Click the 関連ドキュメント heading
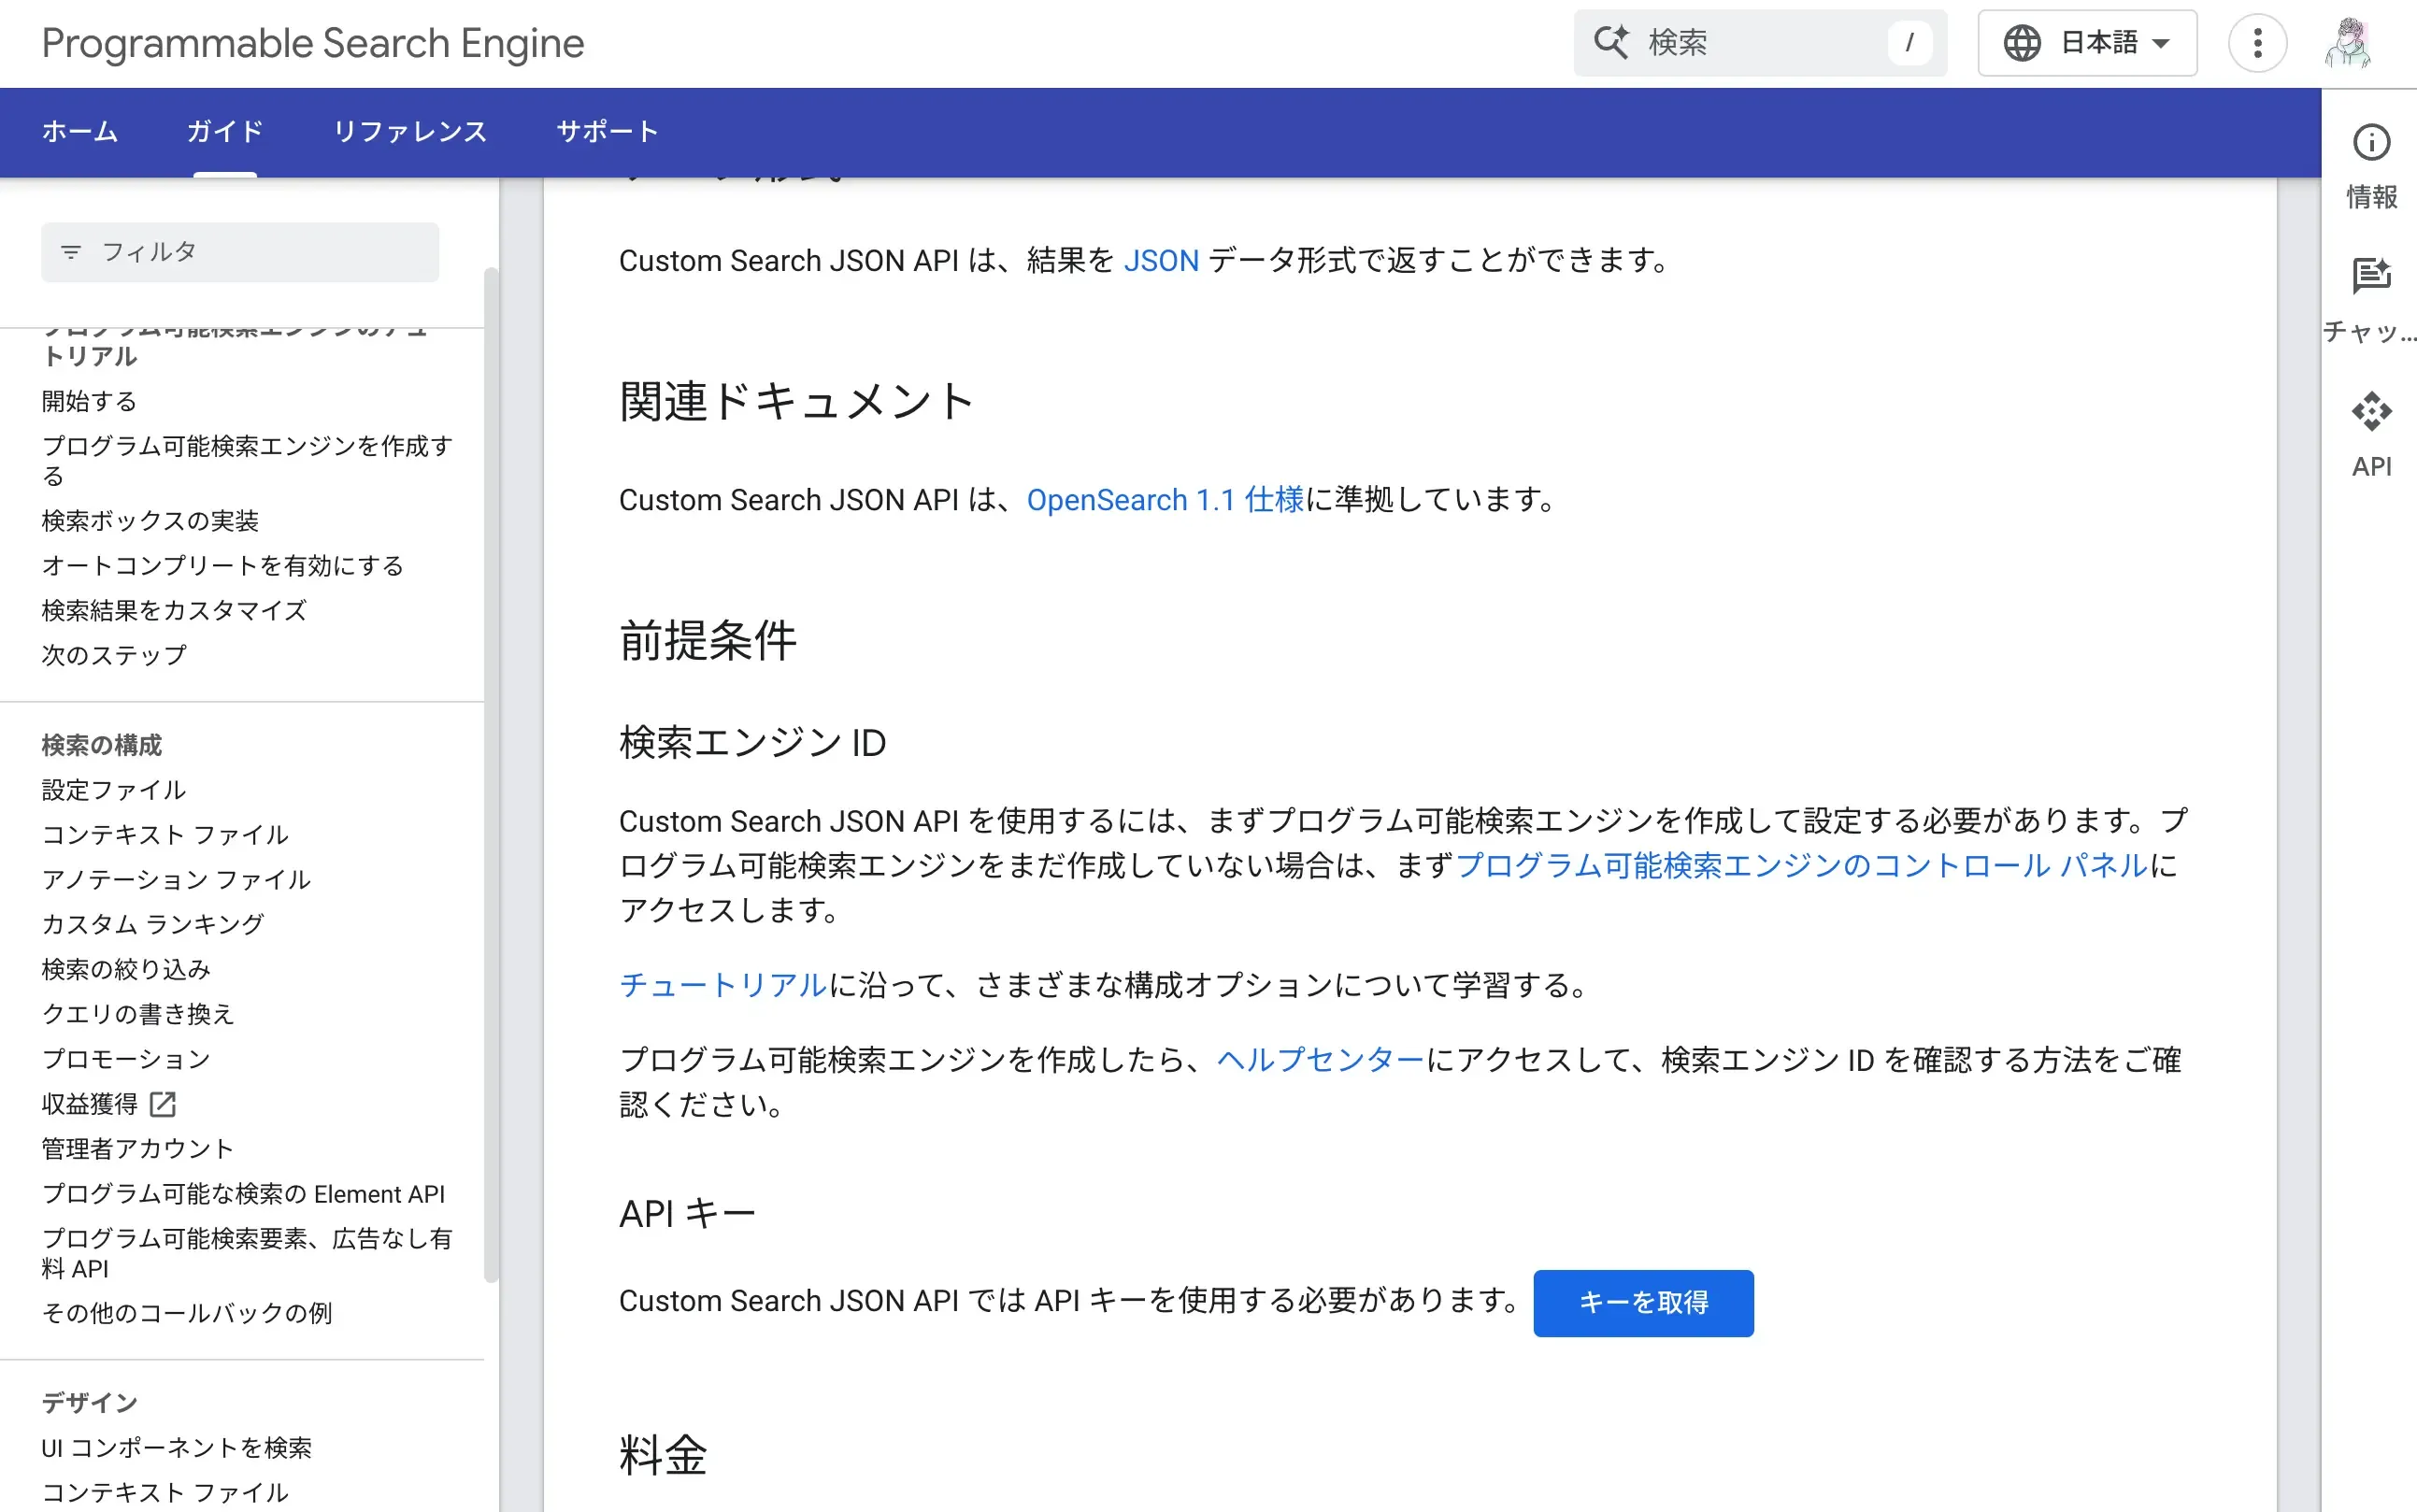Viewport: 2417px width, 1512px height. click(796, 402)
